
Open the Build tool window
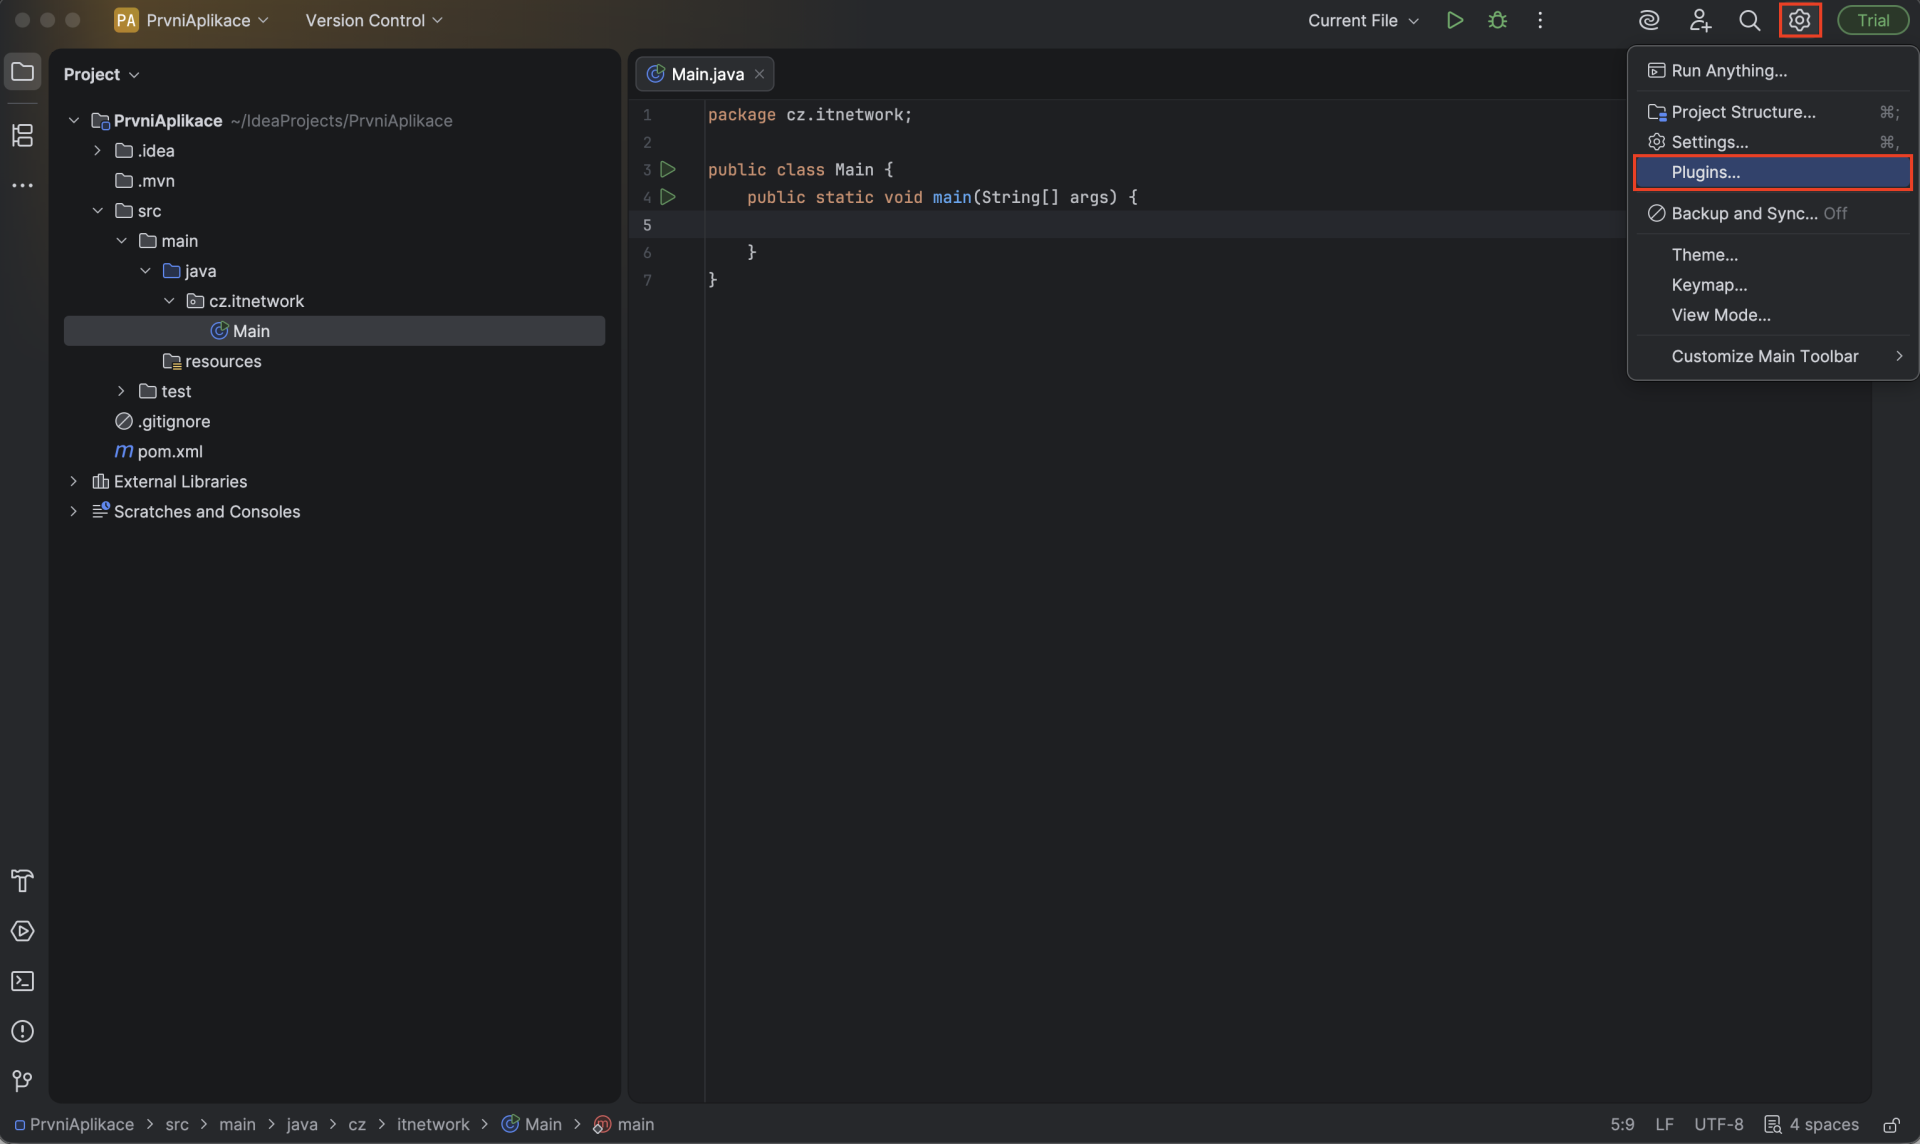[x=22, y=881]
